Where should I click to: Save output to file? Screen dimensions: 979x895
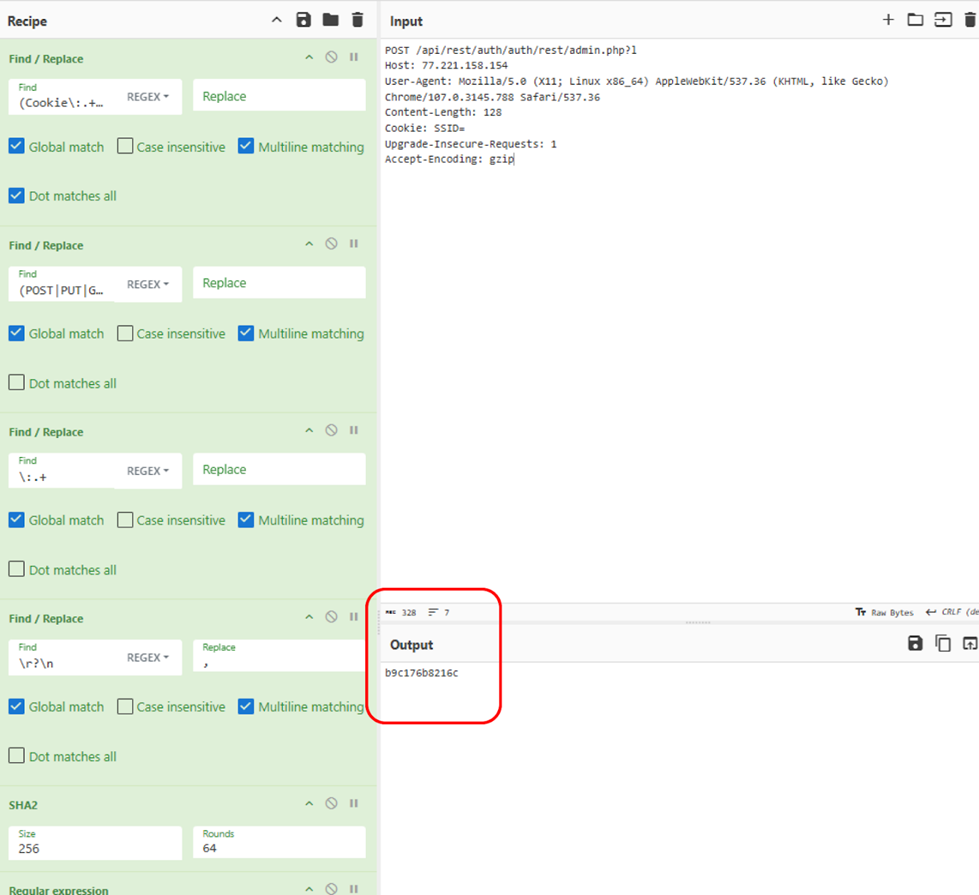coord(915,643)
